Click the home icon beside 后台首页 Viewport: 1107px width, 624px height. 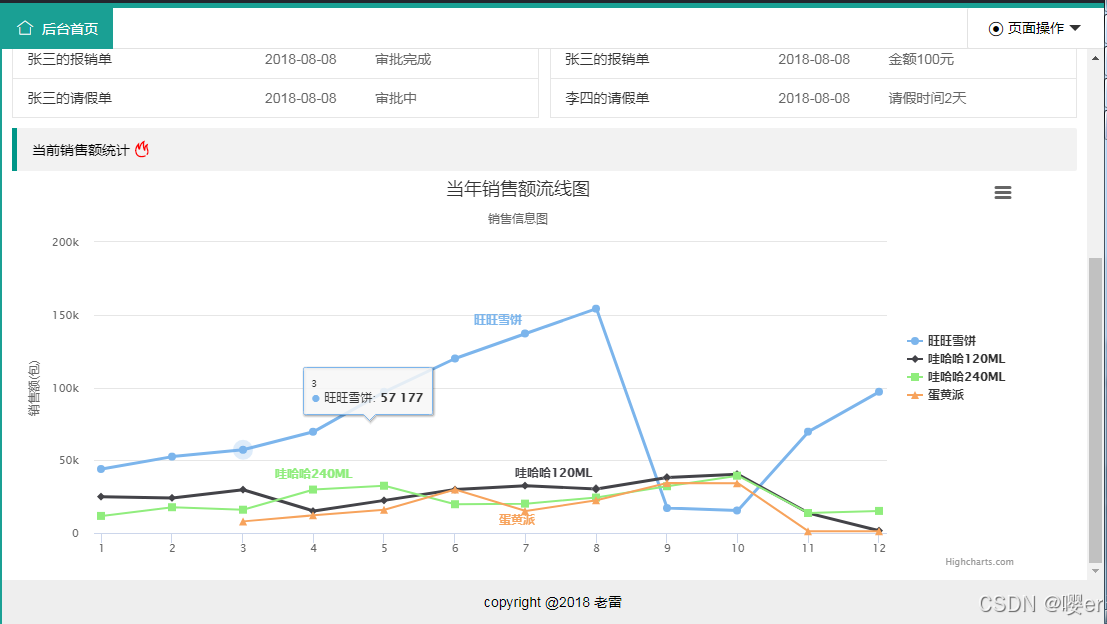coord(23,29)
